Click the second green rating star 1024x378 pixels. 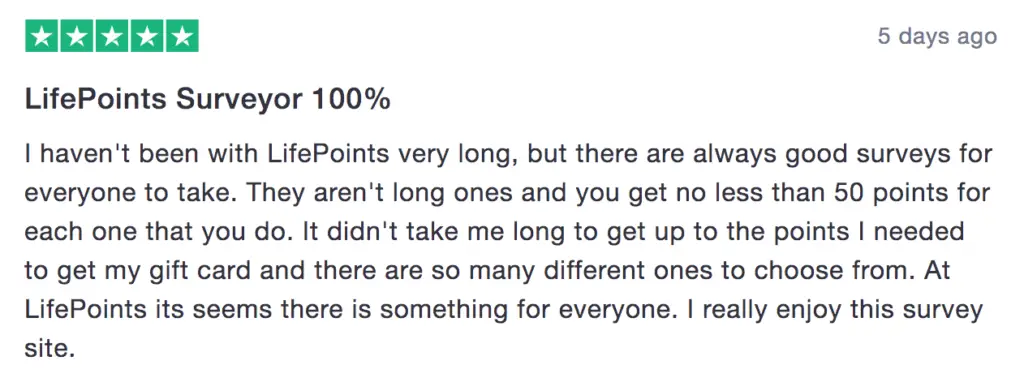tap(77, 37)
